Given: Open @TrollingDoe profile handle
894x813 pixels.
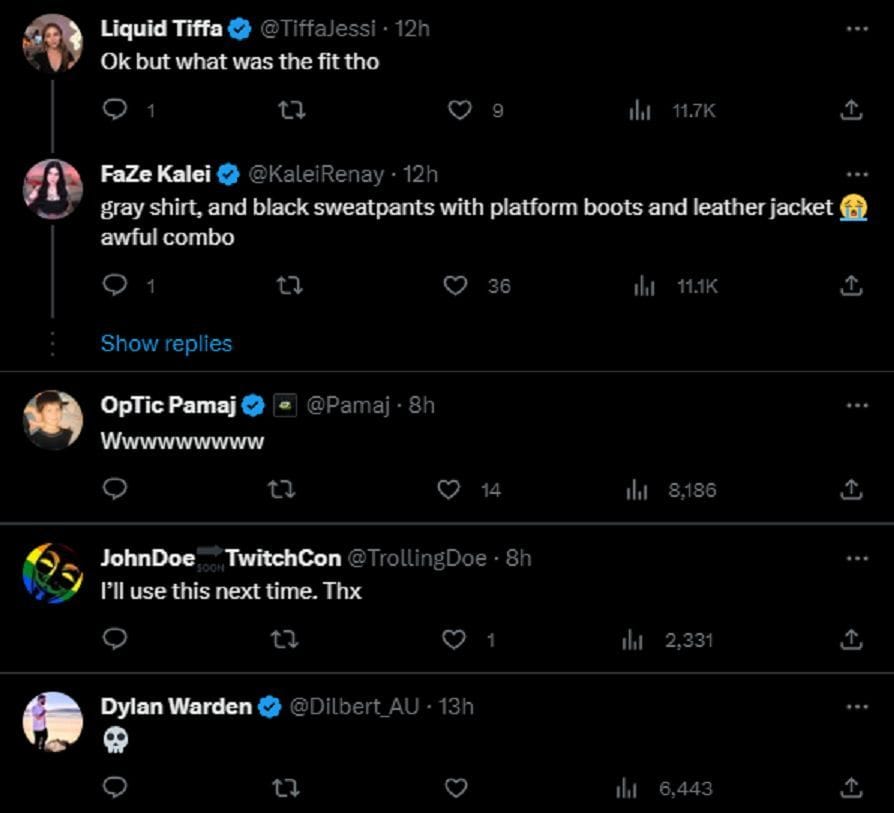Looking at the screenshot, I should coord(416,558).
